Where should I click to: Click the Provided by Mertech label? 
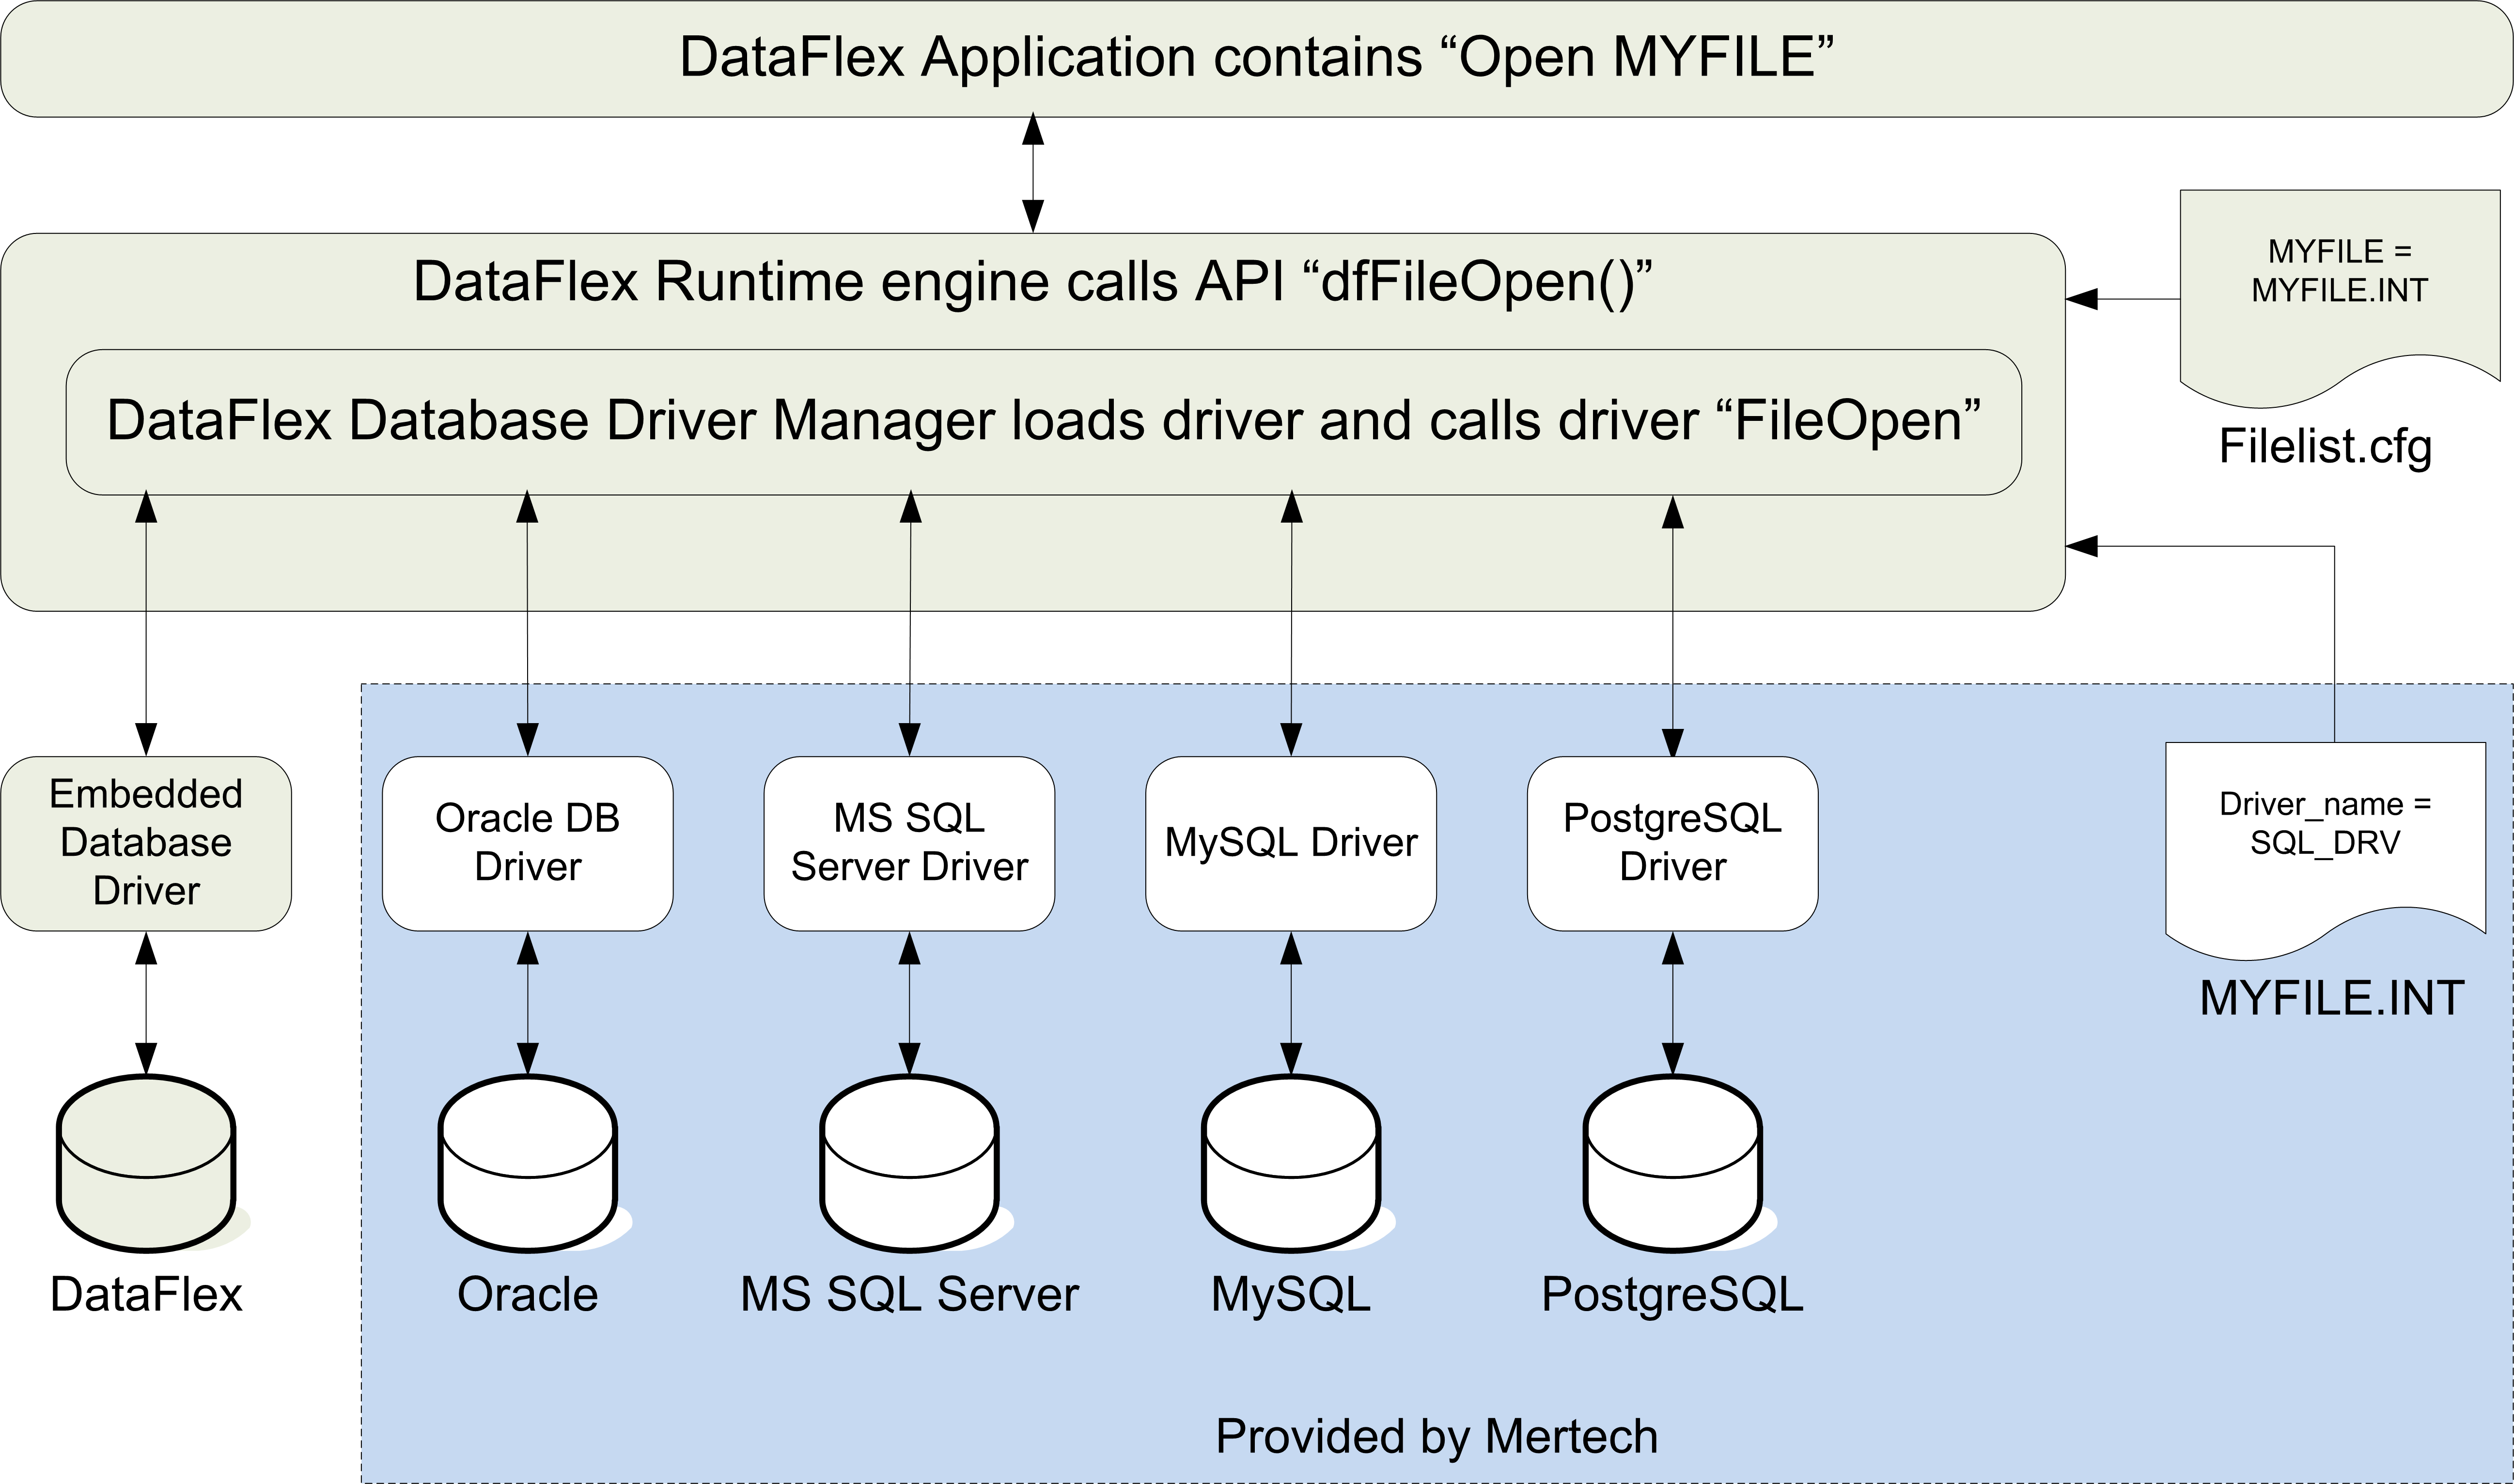point(1436,1436)
